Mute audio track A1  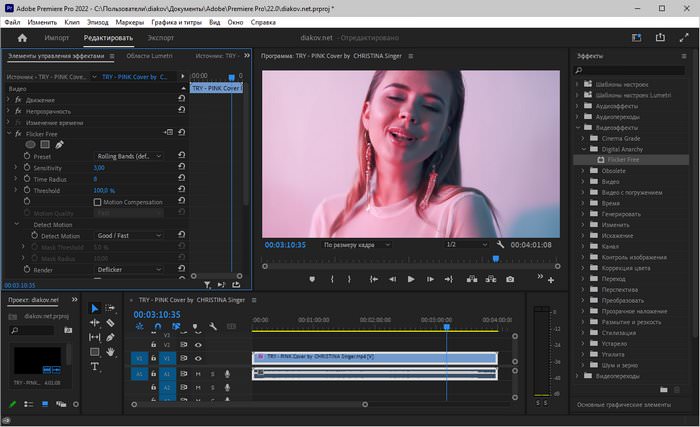pos(197,373)
